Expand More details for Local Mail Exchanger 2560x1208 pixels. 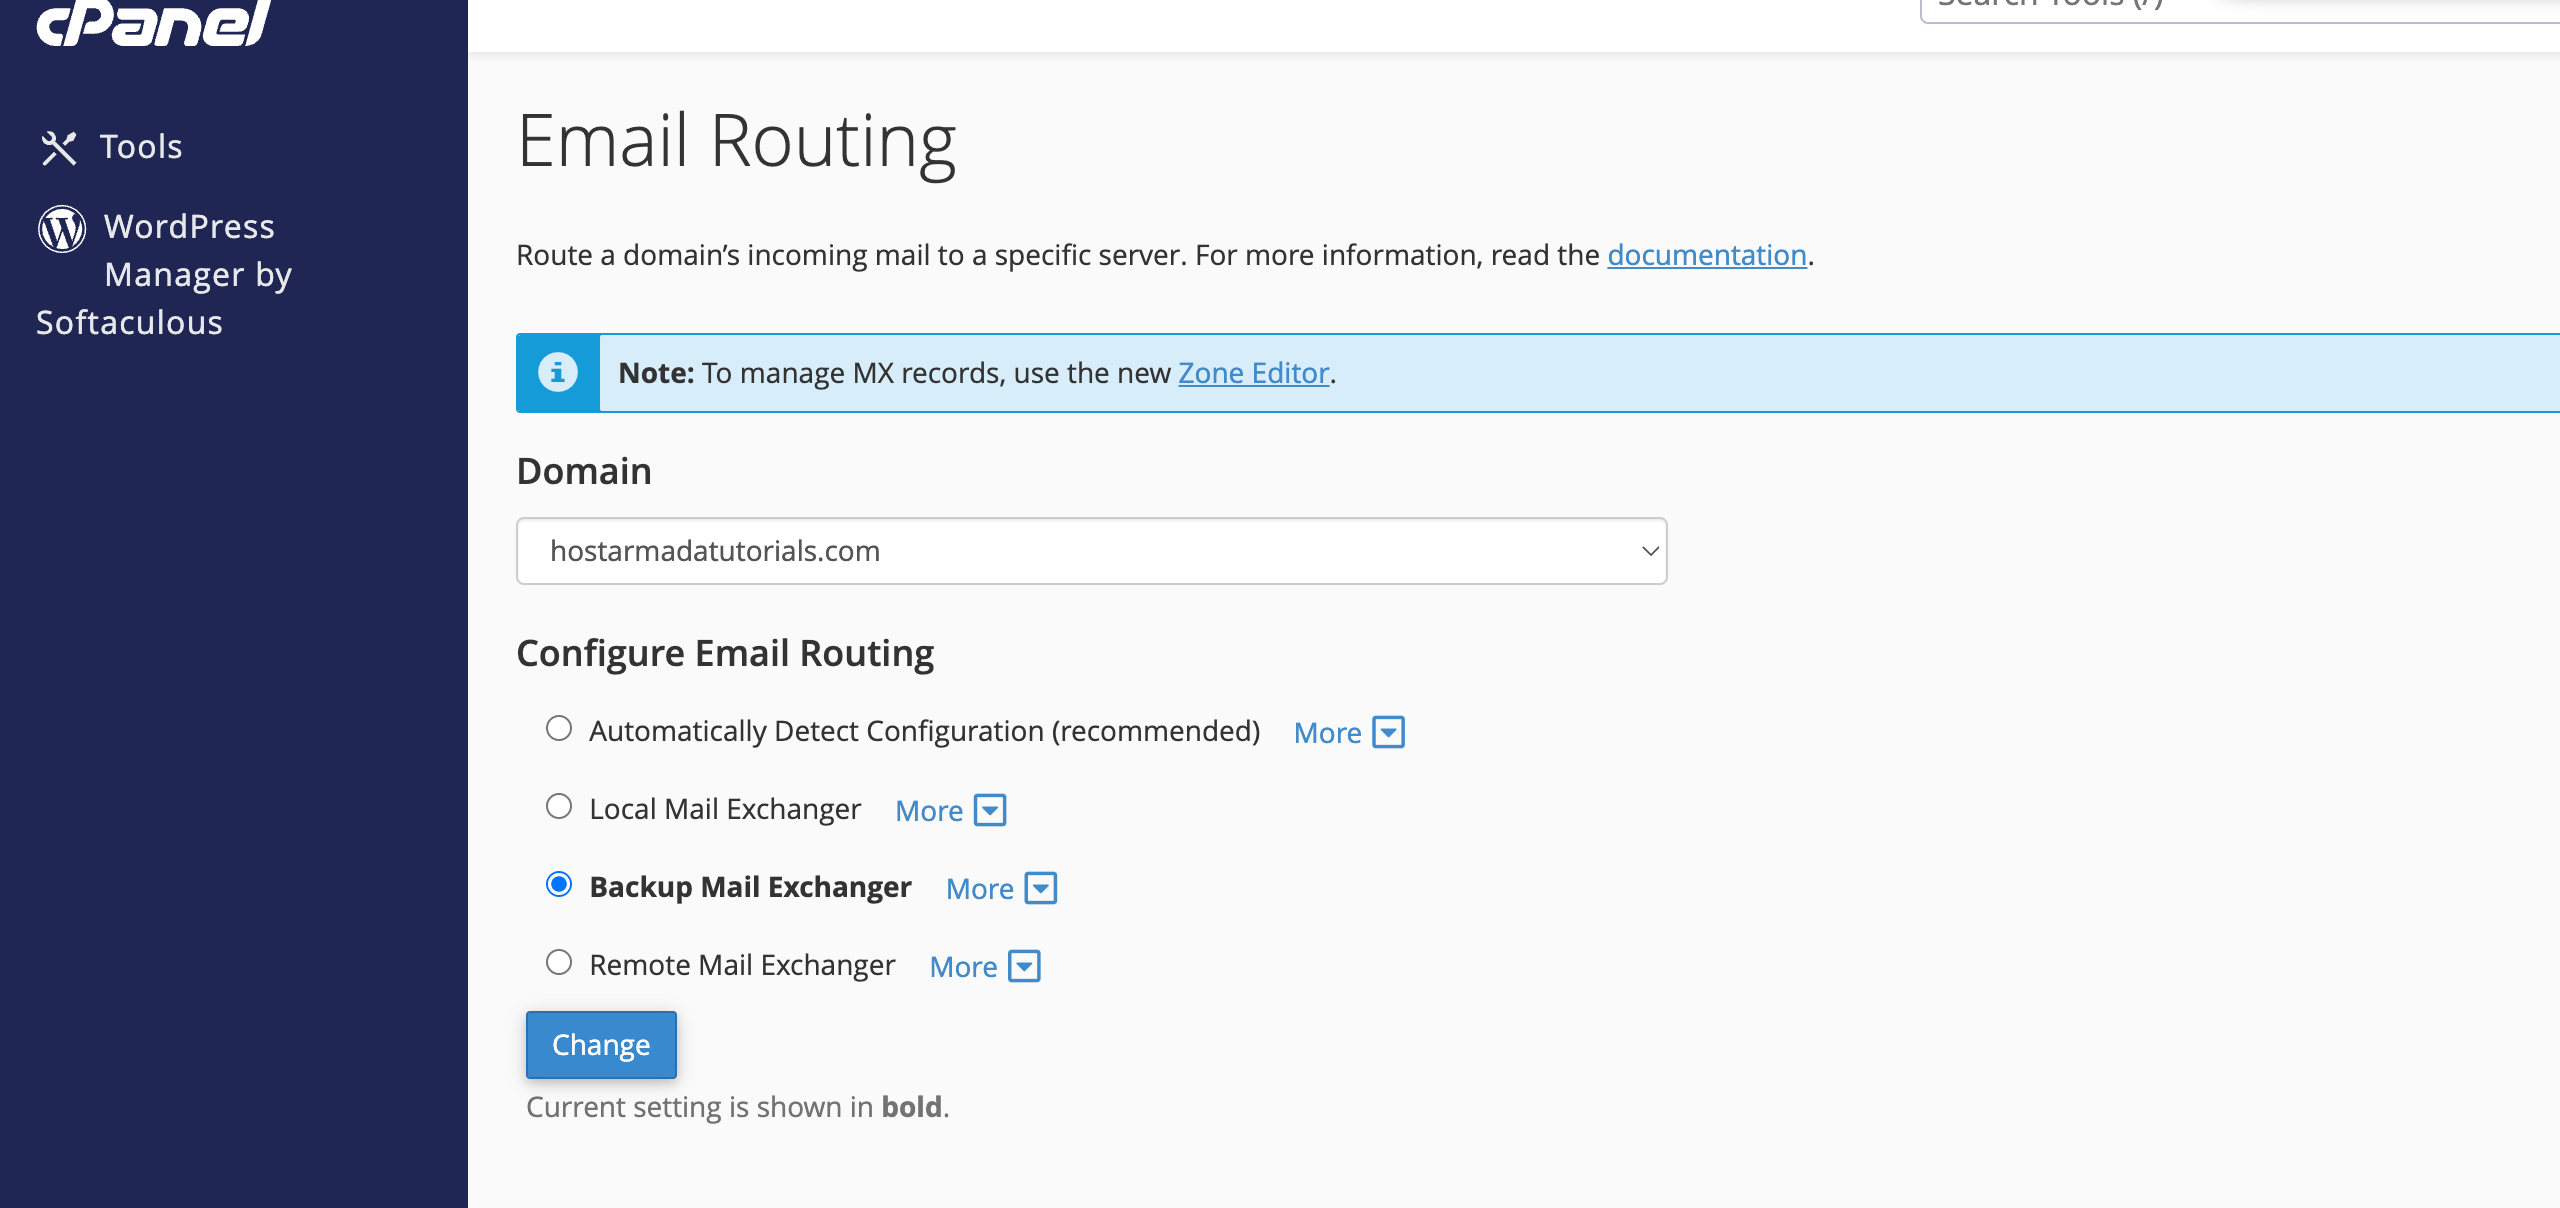tap(951, 811)
